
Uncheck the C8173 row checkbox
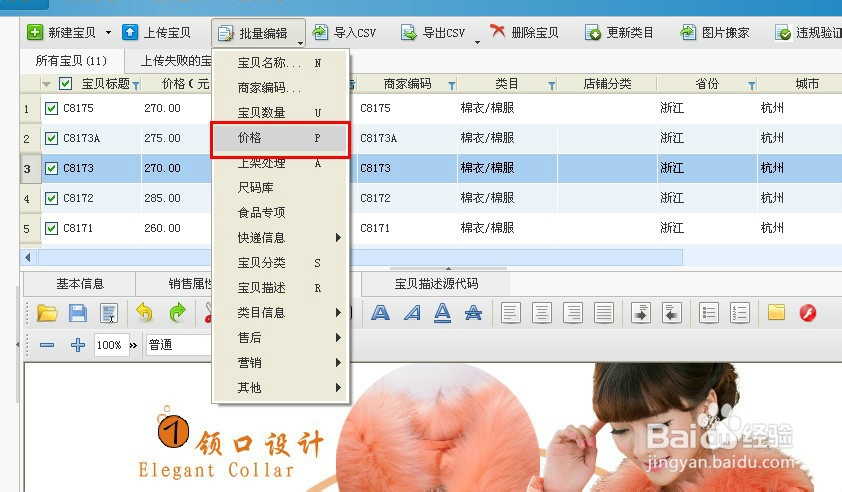[51, 168]
